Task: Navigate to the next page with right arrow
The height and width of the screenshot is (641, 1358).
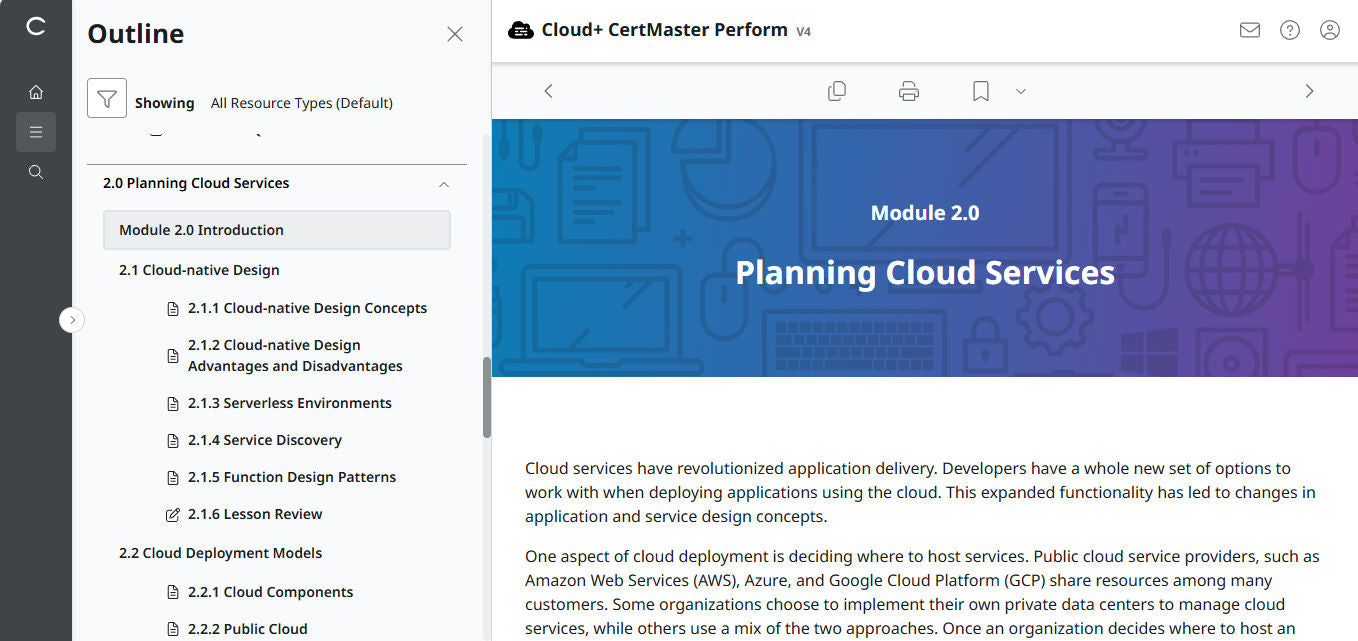Action: point(1309,90)
